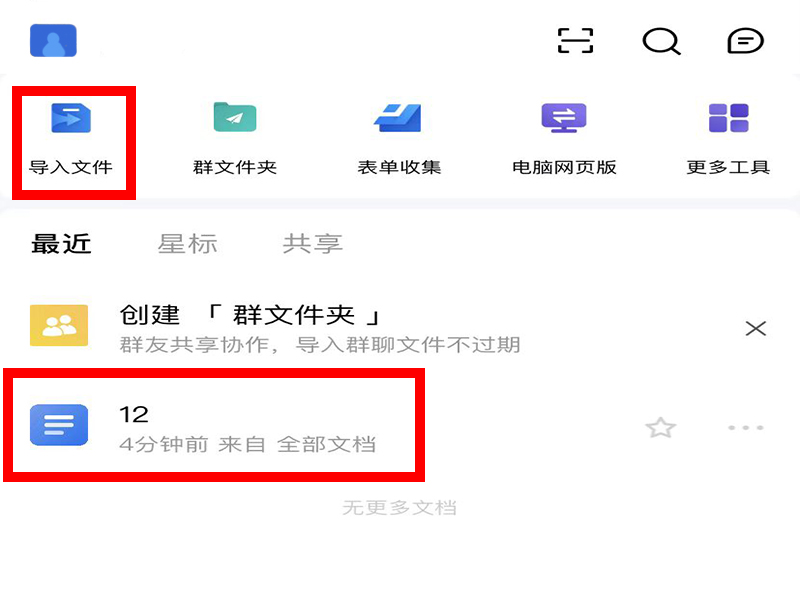Image resolution: width=800 pixels, height=600 pixels.
Task: Click the 更多工具 label
Action: pyautogui.click(x=728, y=167)
